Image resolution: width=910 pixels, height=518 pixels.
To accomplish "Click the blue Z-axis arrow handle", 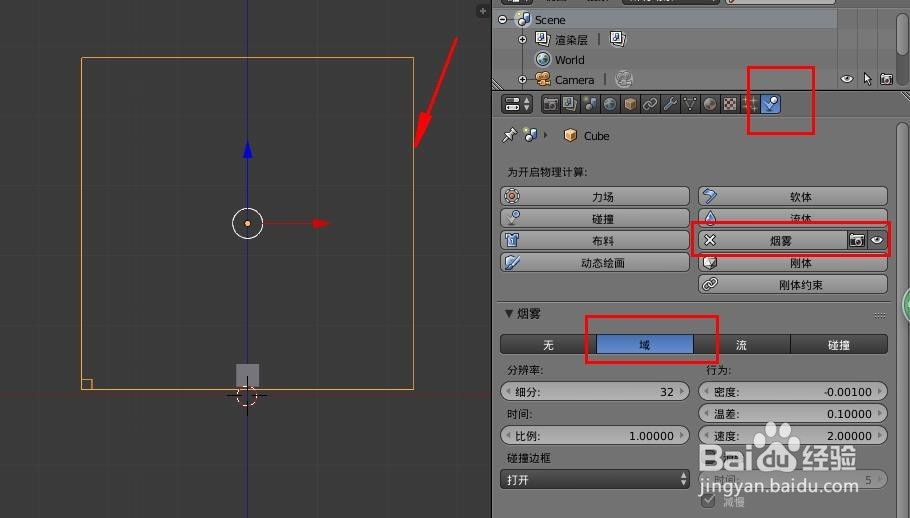I will 248,150.
